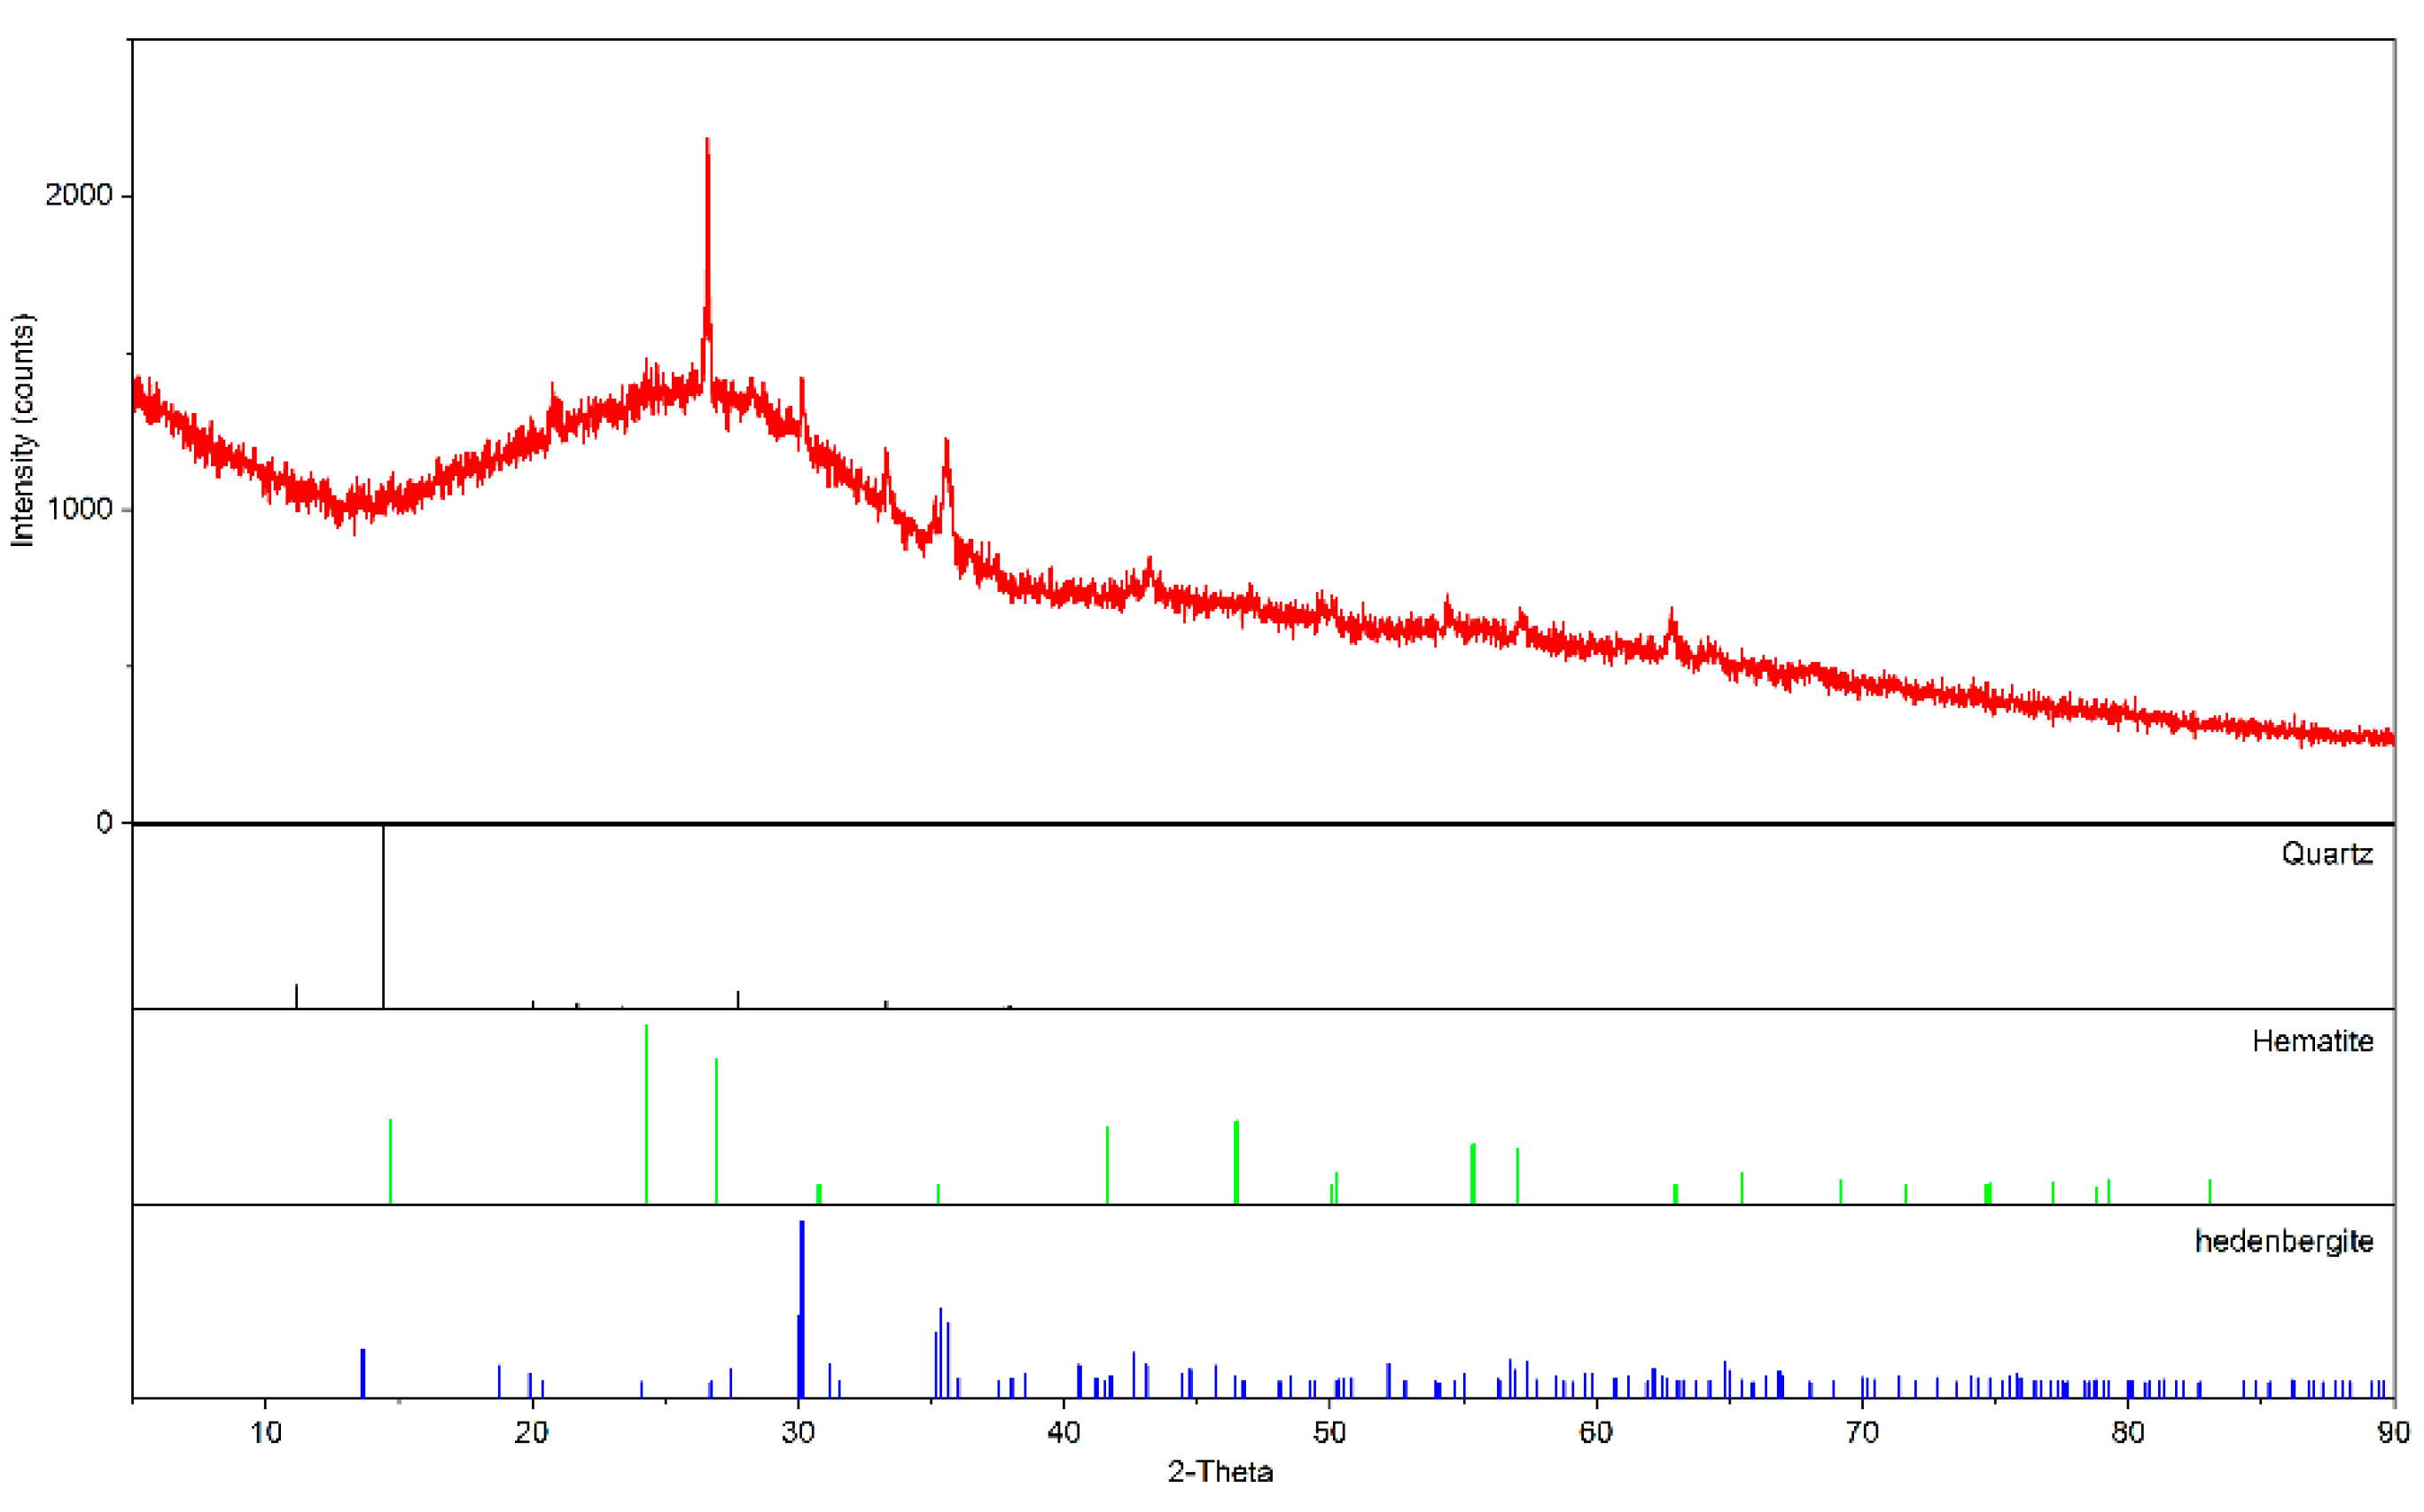Click the x-axis tick label 90
Image resolution: width=2424 pixels, height=1512 pixels.
pos(2392,1432)
